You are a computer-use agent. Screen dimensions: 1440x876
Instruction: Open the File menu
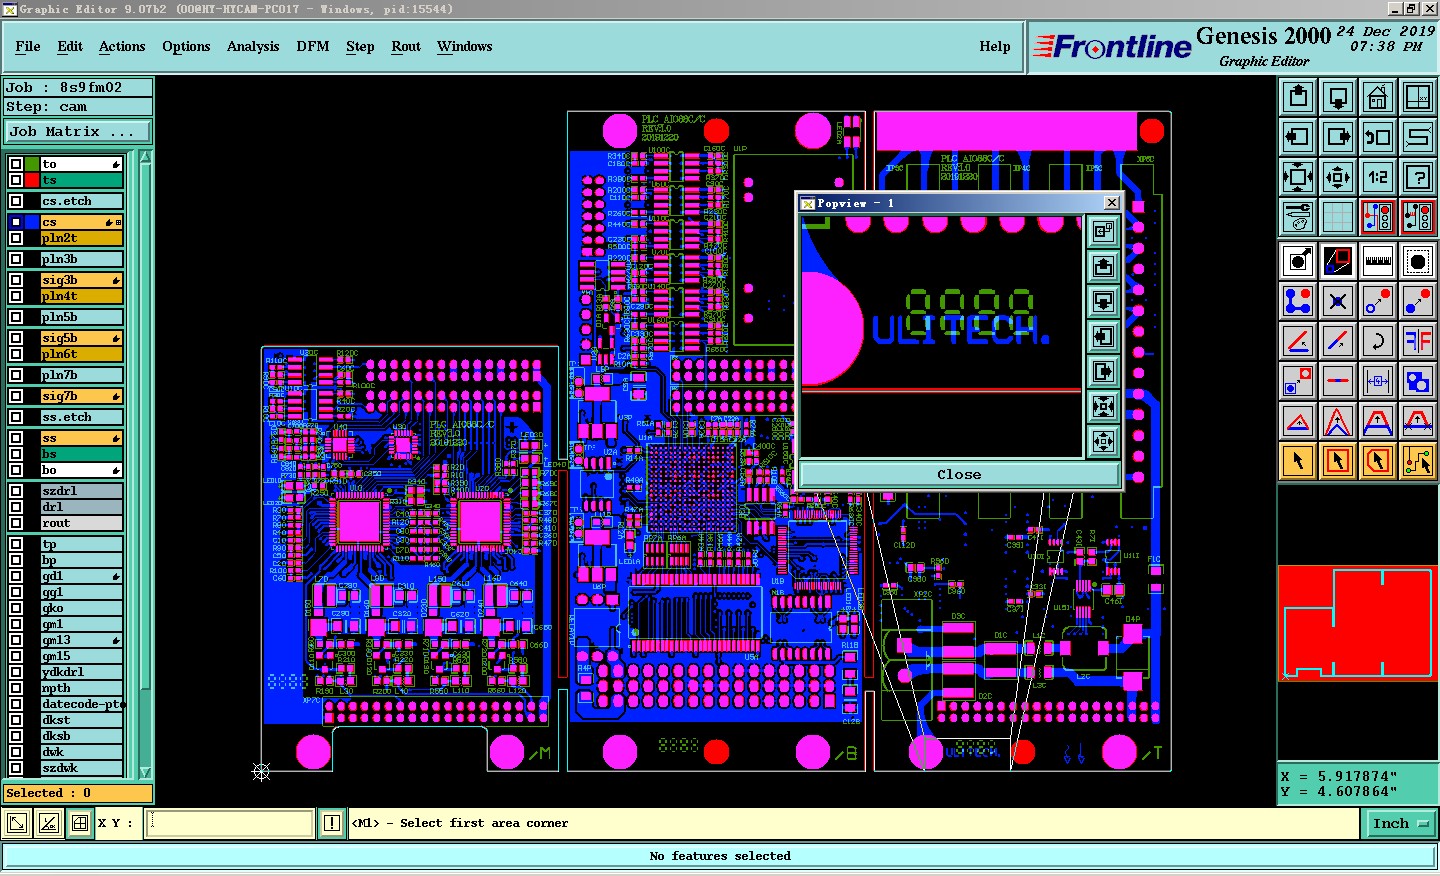[x=28, y=46]
